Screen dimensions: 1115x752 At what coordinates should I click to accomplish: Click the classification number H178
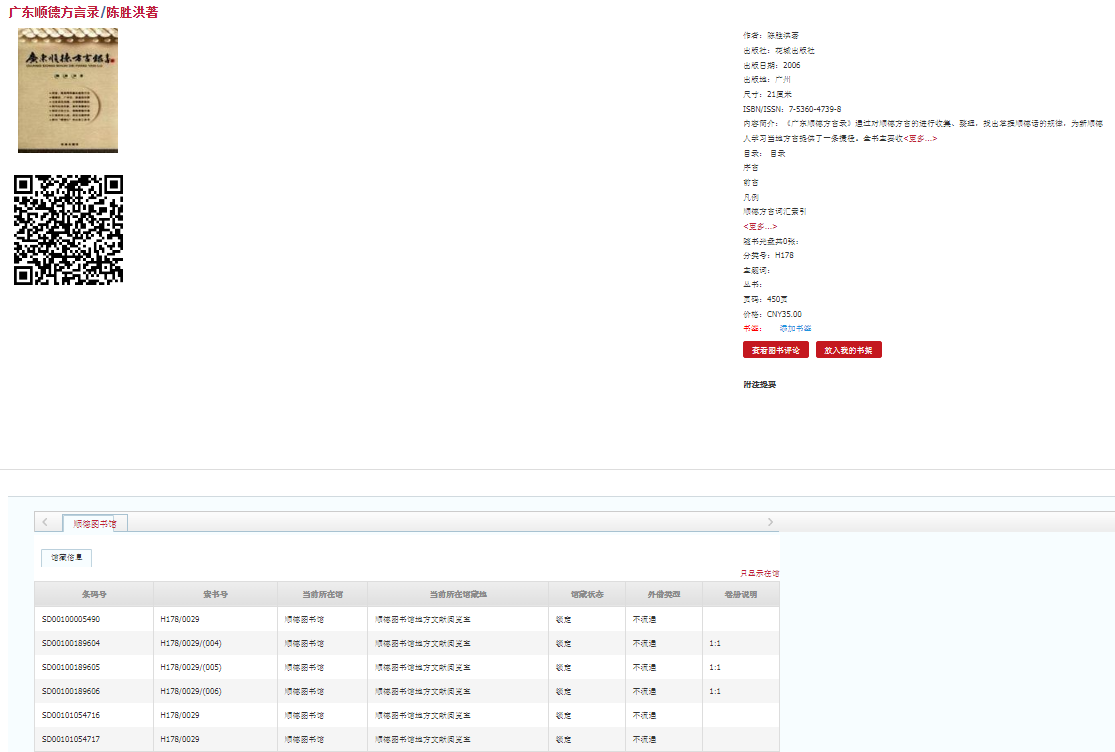point(784,255)
